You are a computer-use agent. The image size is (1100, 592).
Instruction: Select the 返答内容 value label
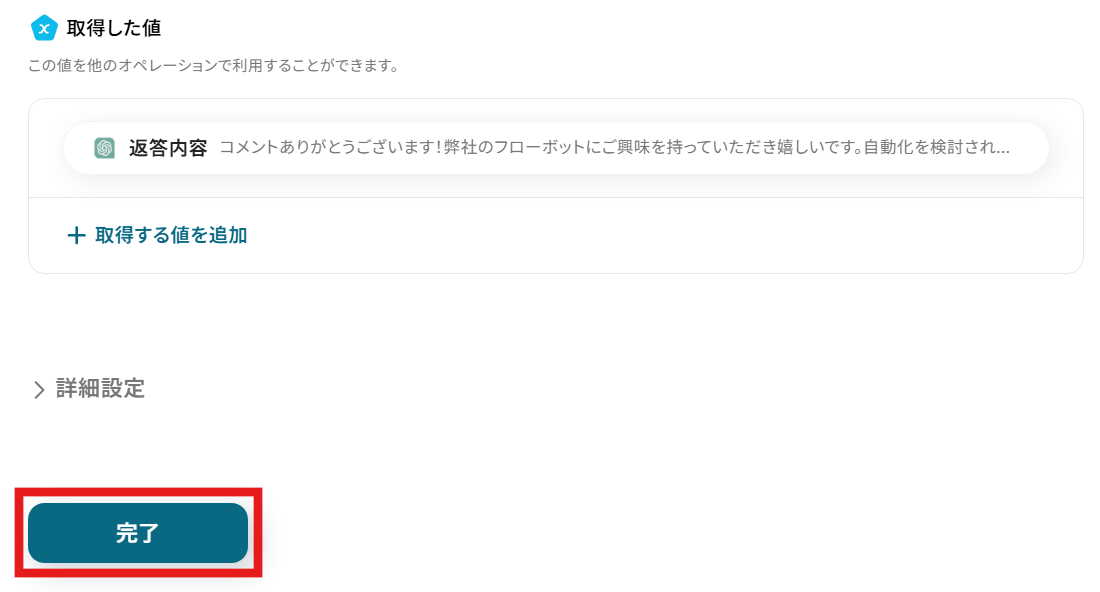click(x=168, y=148)
